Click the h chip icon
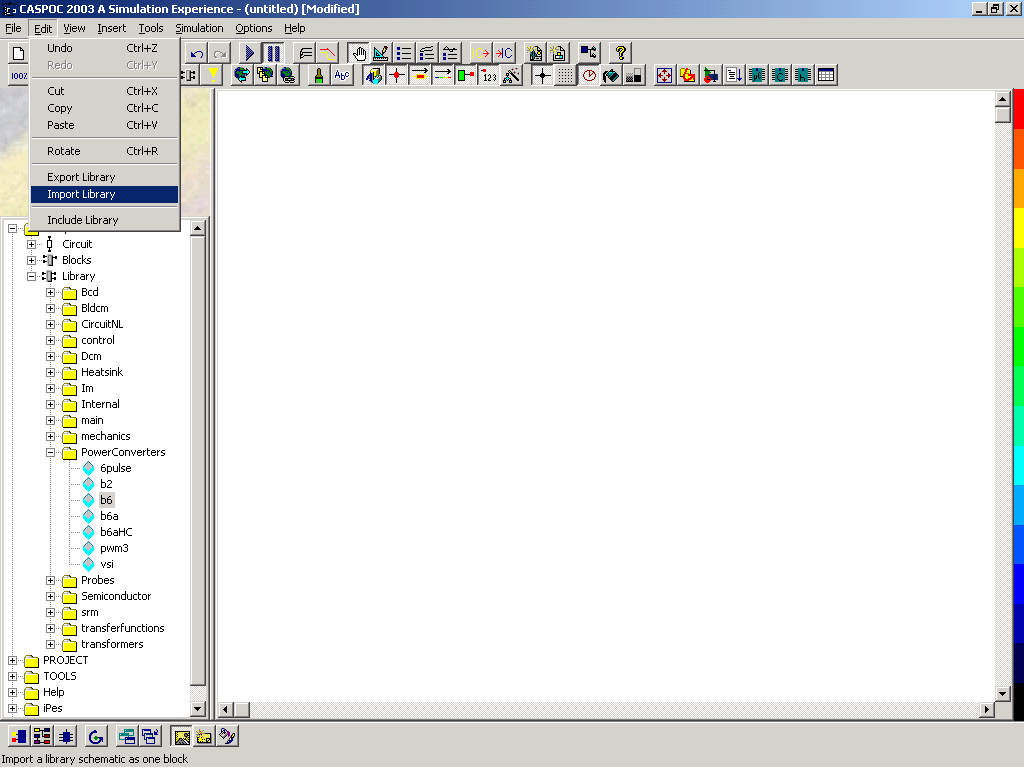 pos(803,75)
